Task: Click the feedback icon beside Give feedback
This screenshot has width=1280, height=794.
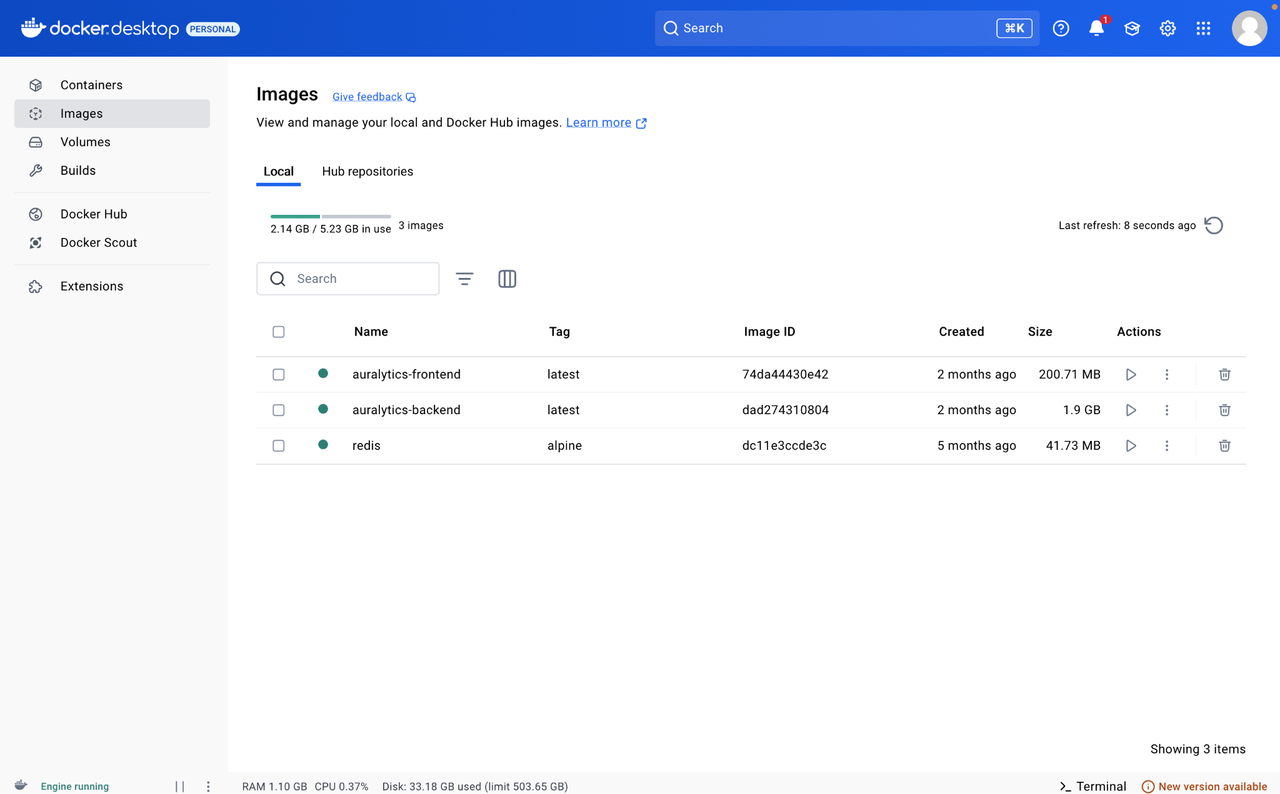Action: click(x=411, y=97)
